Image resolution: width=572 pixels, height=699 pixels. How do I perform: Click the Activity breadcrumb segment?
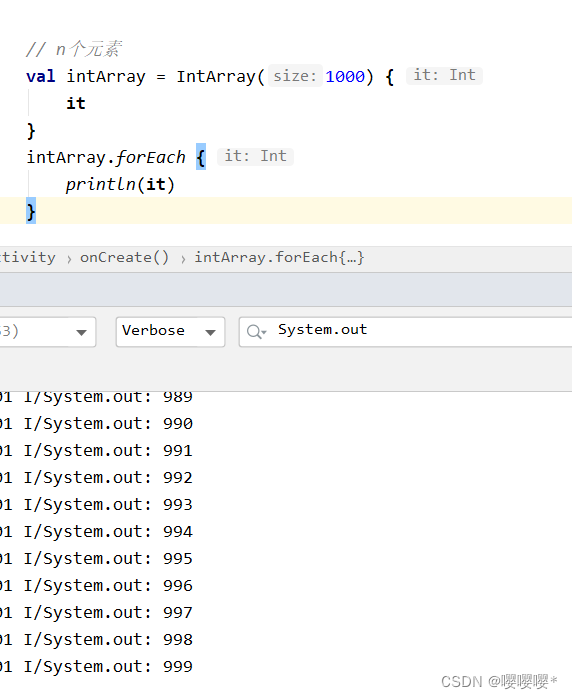point(28,258)
